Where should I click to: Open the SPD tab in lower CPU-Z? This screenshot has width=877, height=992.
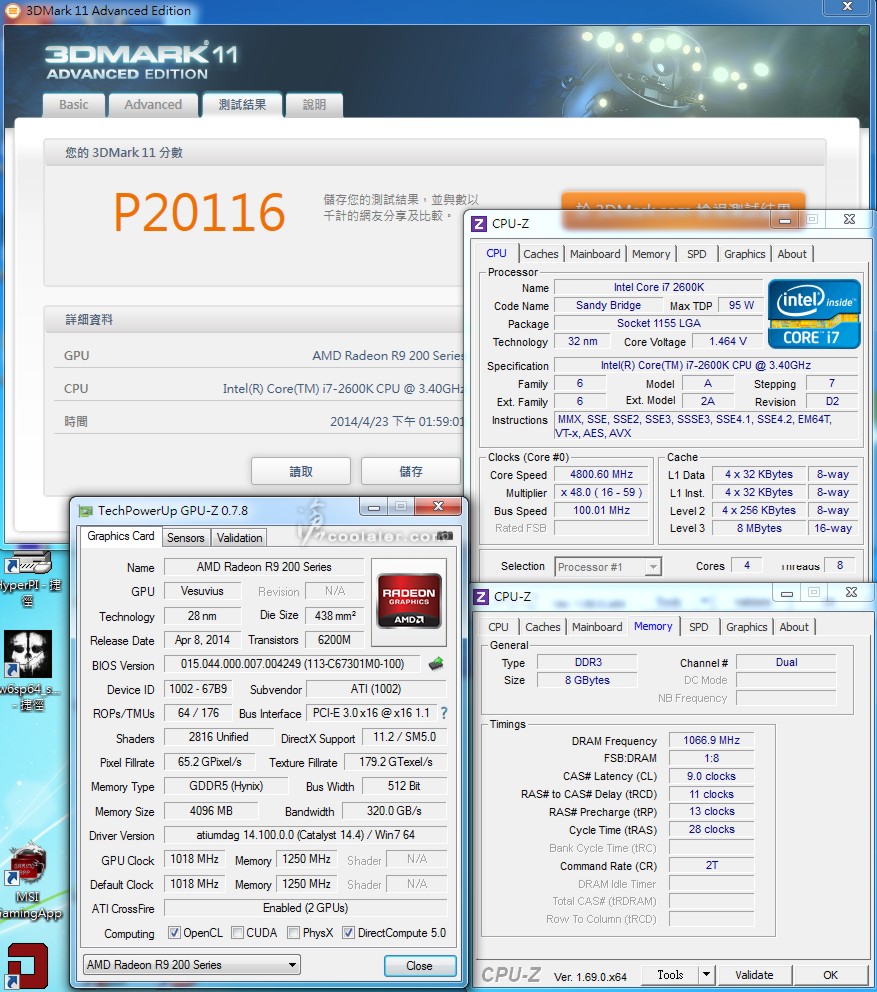[699, 627]
